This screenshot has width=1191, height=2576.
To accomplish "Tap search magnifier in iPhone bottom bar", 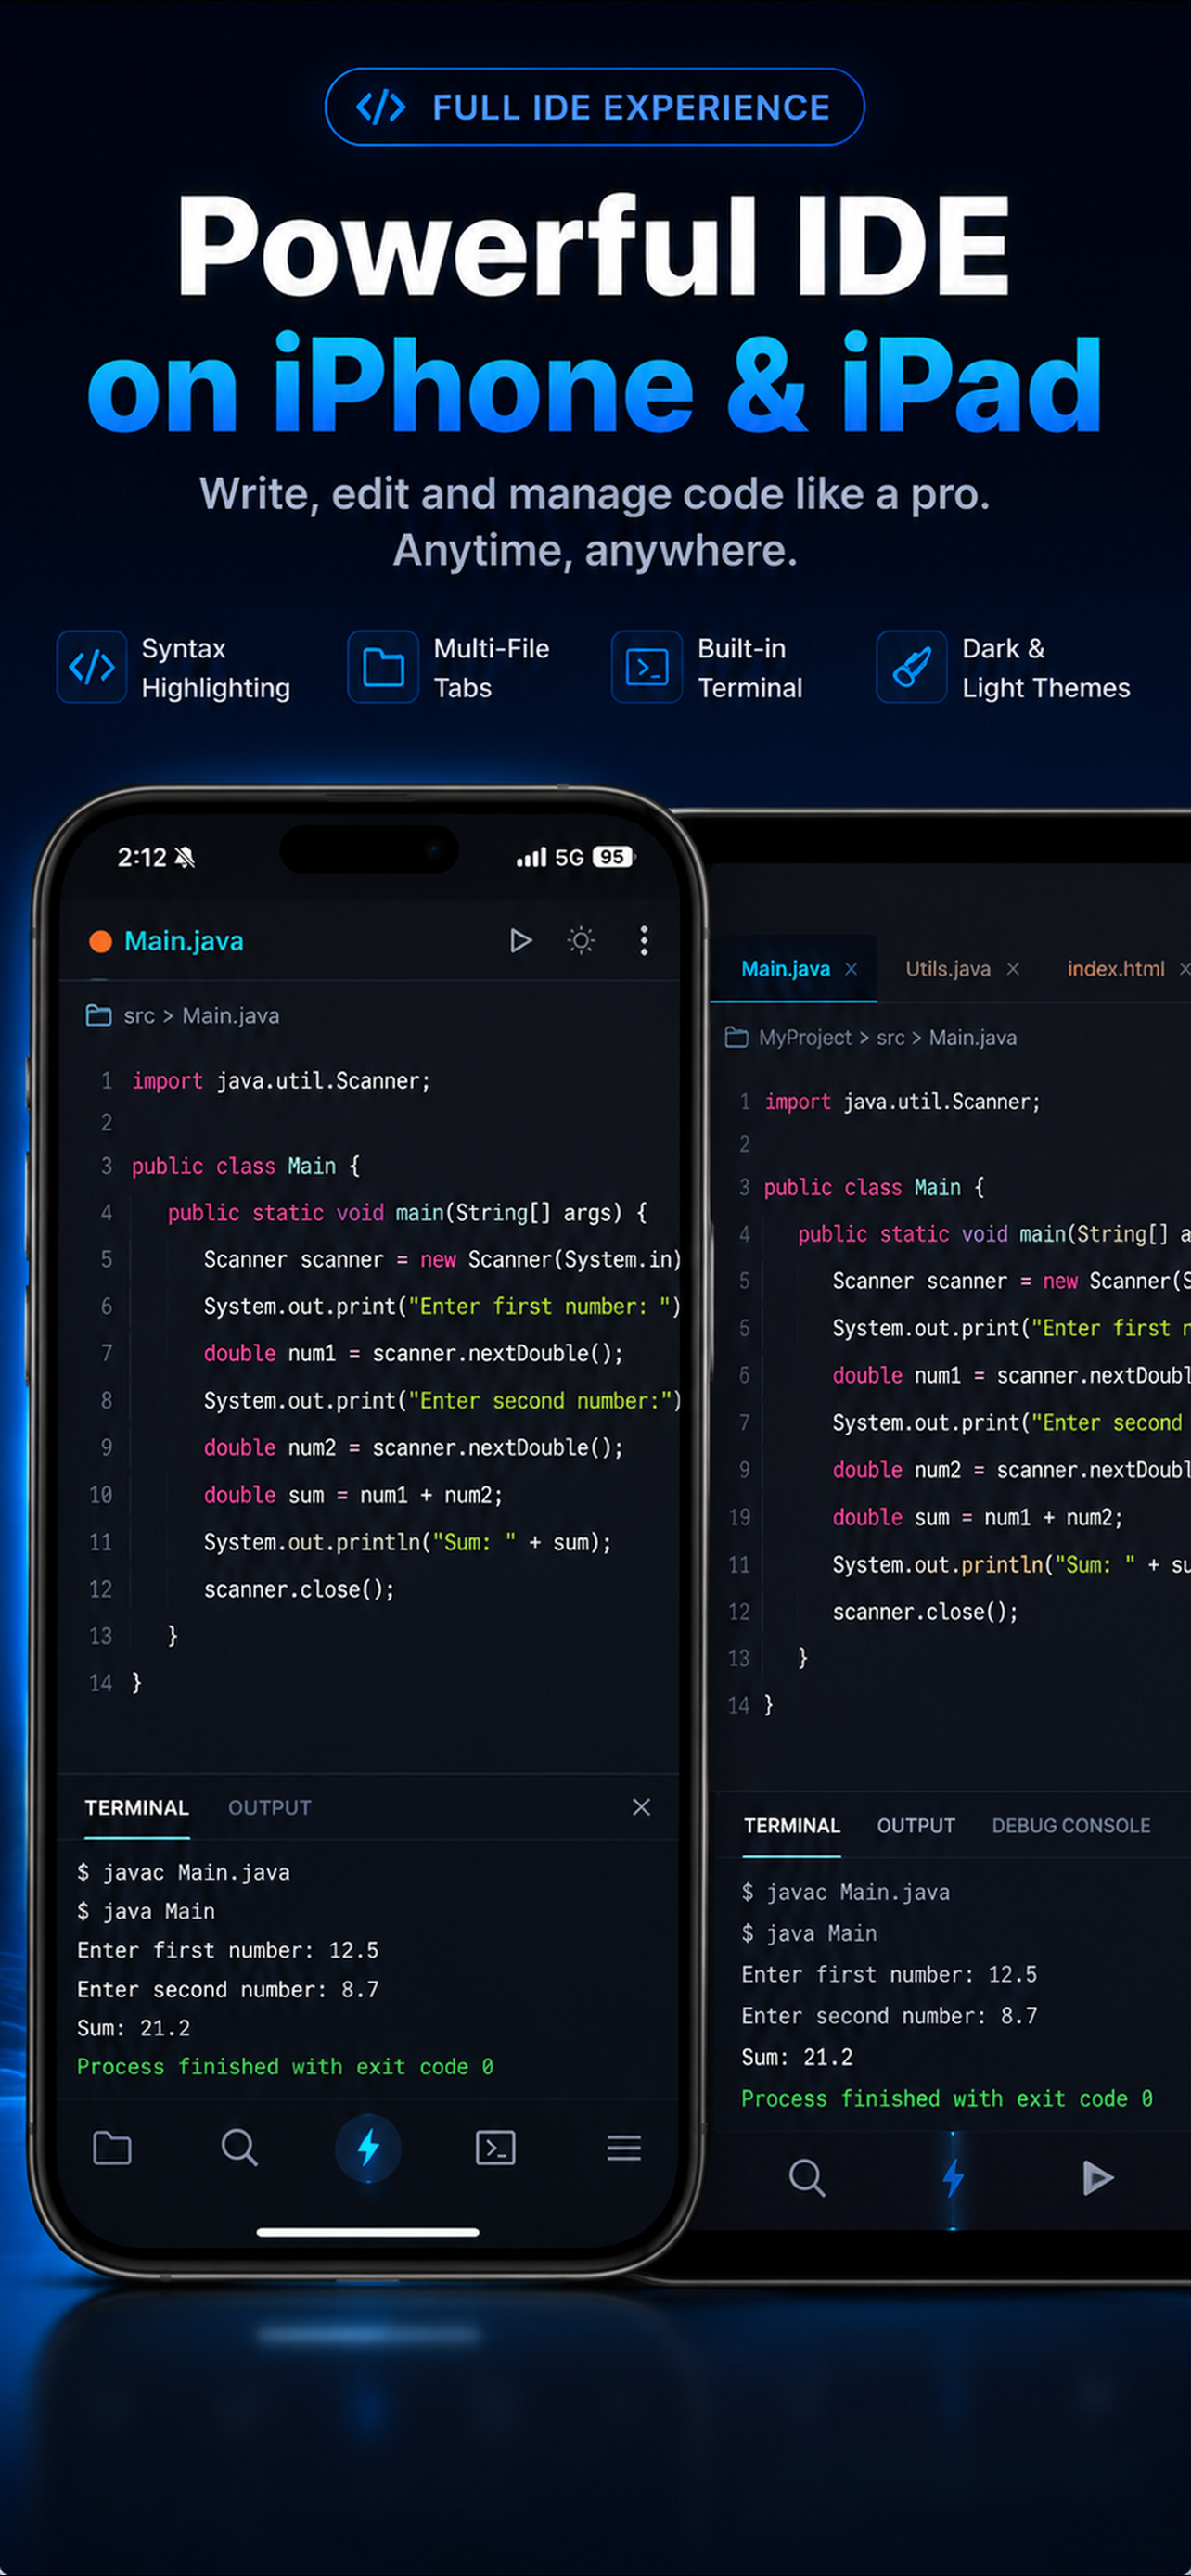I will coord(240,2147).
